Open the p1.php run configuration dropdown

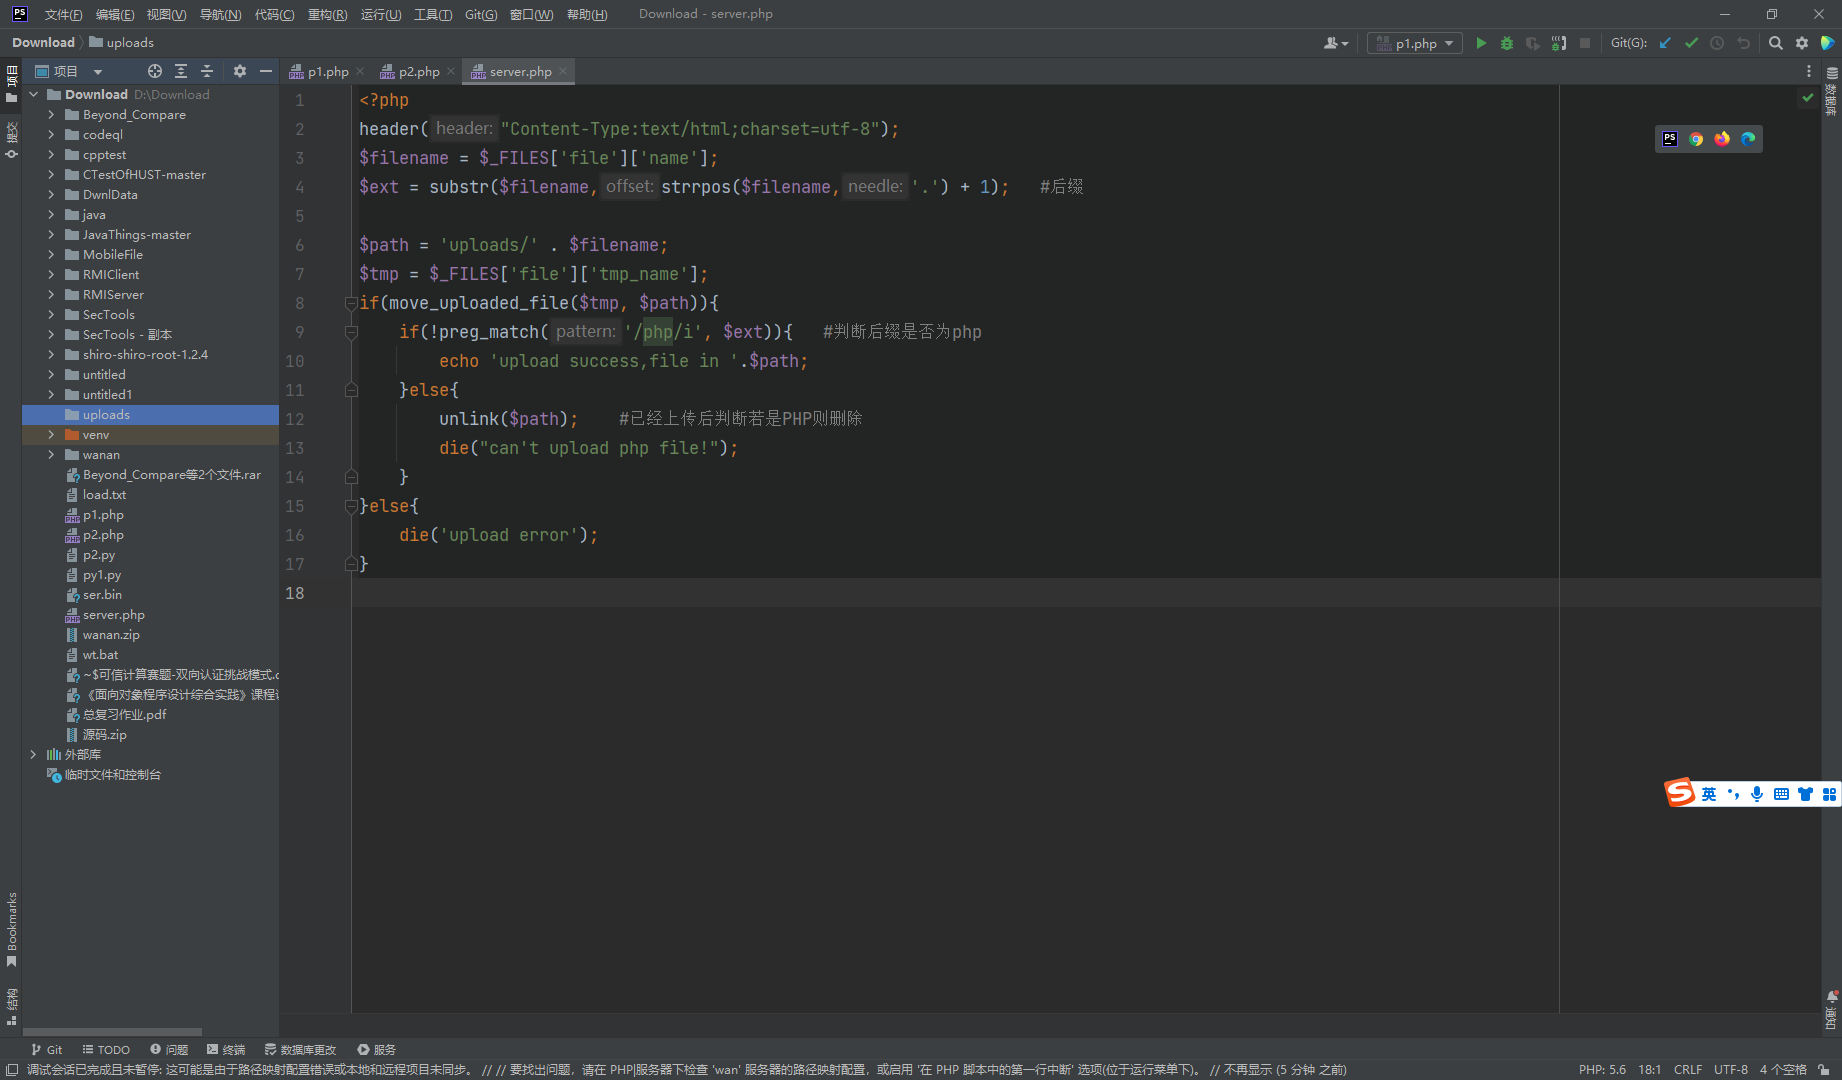1415,43
